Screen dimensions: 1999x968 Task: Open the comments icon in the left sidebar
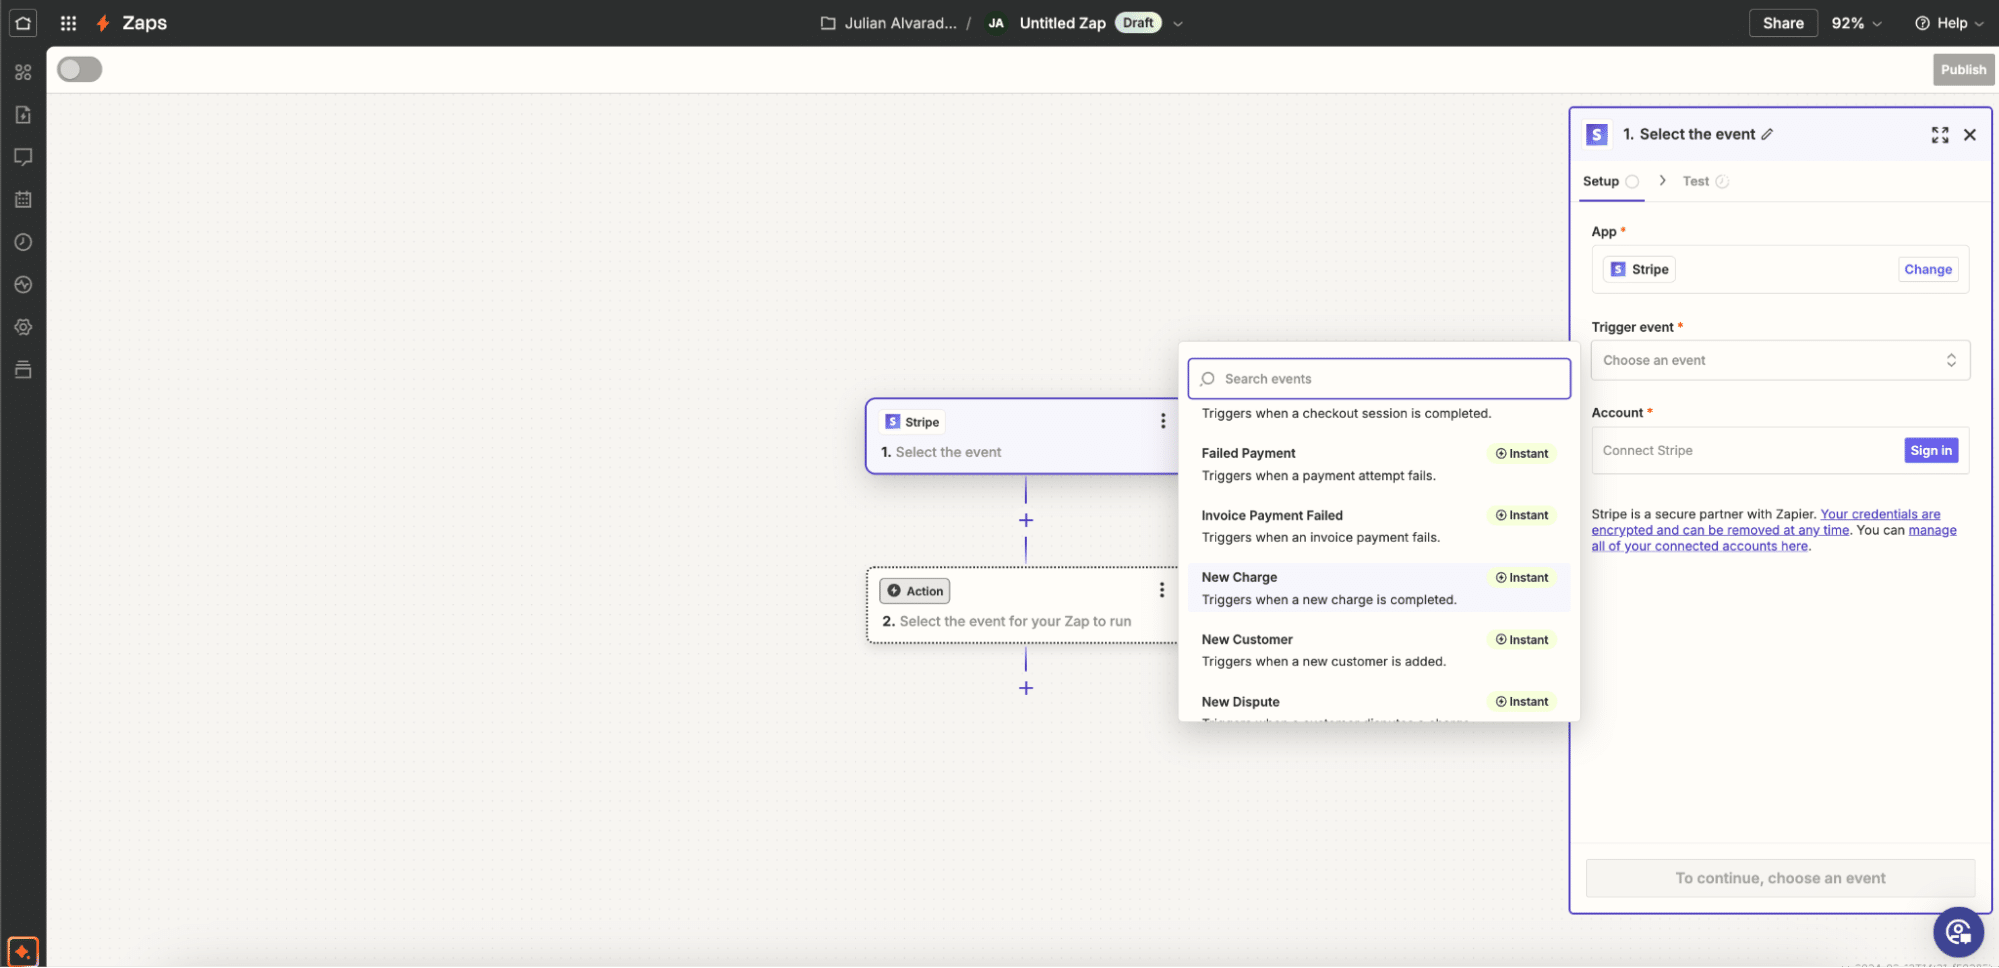click(x=23, y=157)
